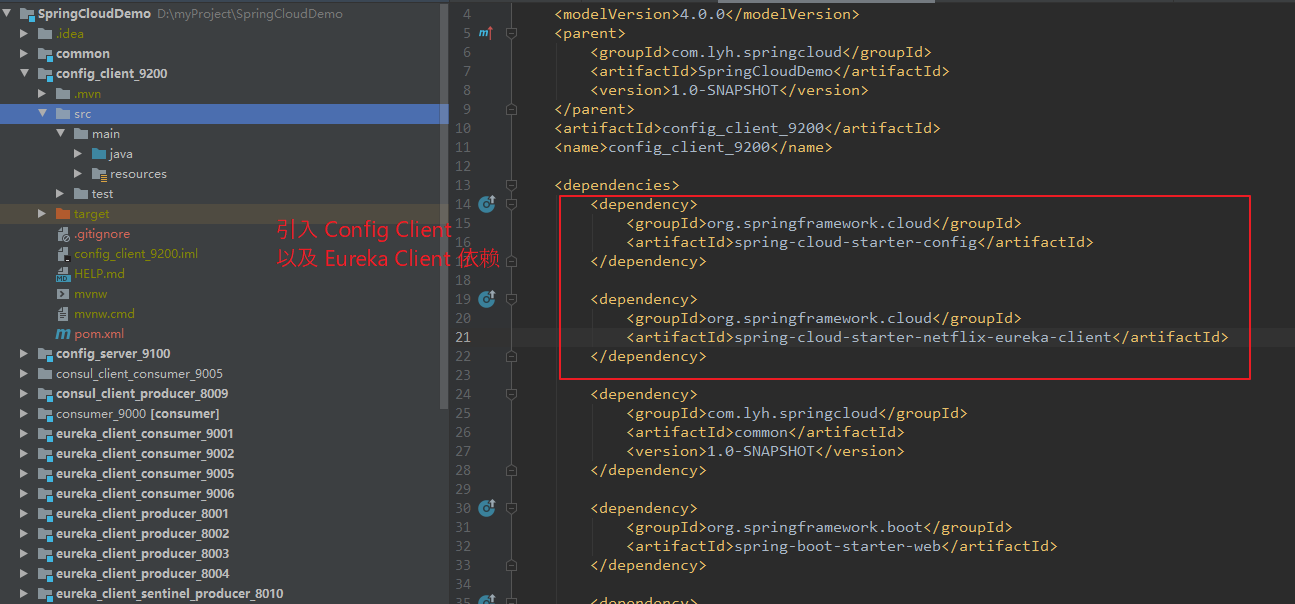Viewport: 1295px width, 604px height.
Task: Click dependency gutter icon on line 14
Action: tap(487, 204)
